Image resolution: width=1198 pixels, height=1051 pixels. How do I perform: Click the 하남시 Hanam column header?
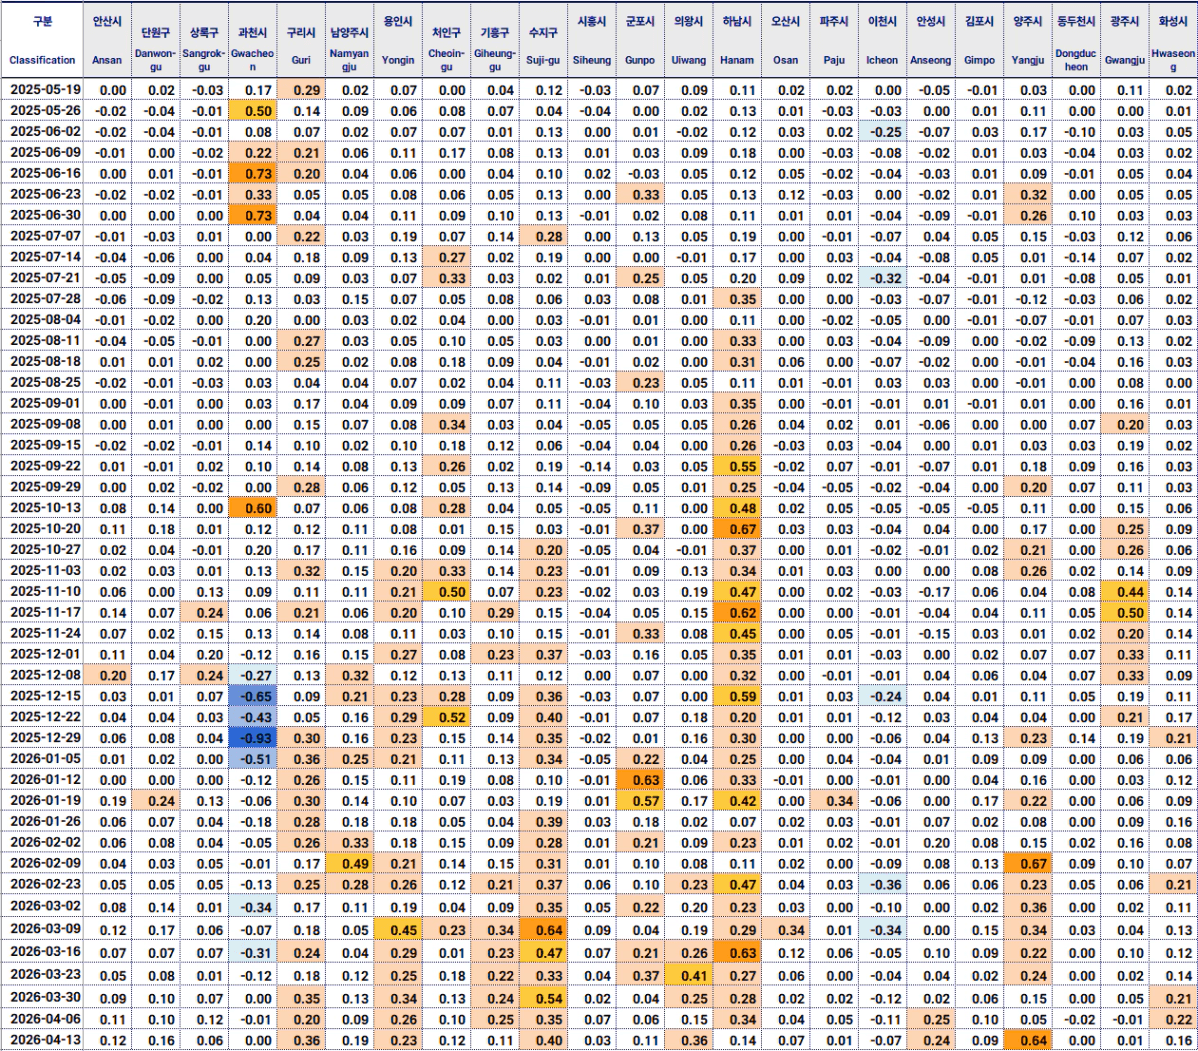737,39
